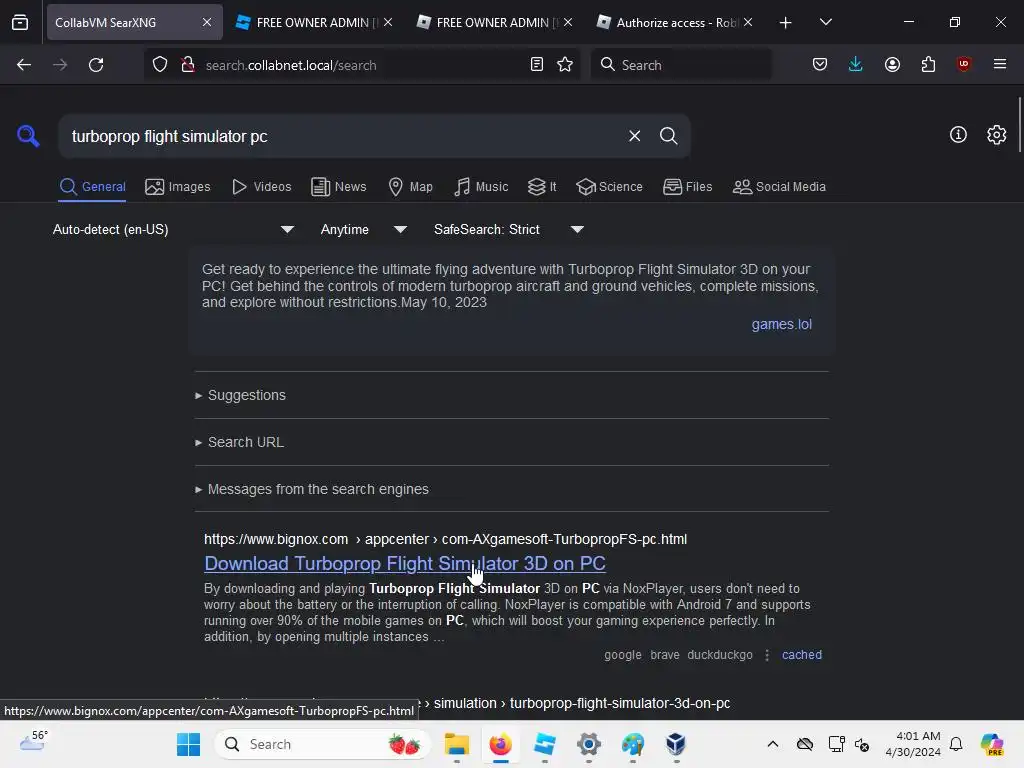Expand the Search URL section
The width and height of the screenshot is (1024, 768).
coord(240,442)
